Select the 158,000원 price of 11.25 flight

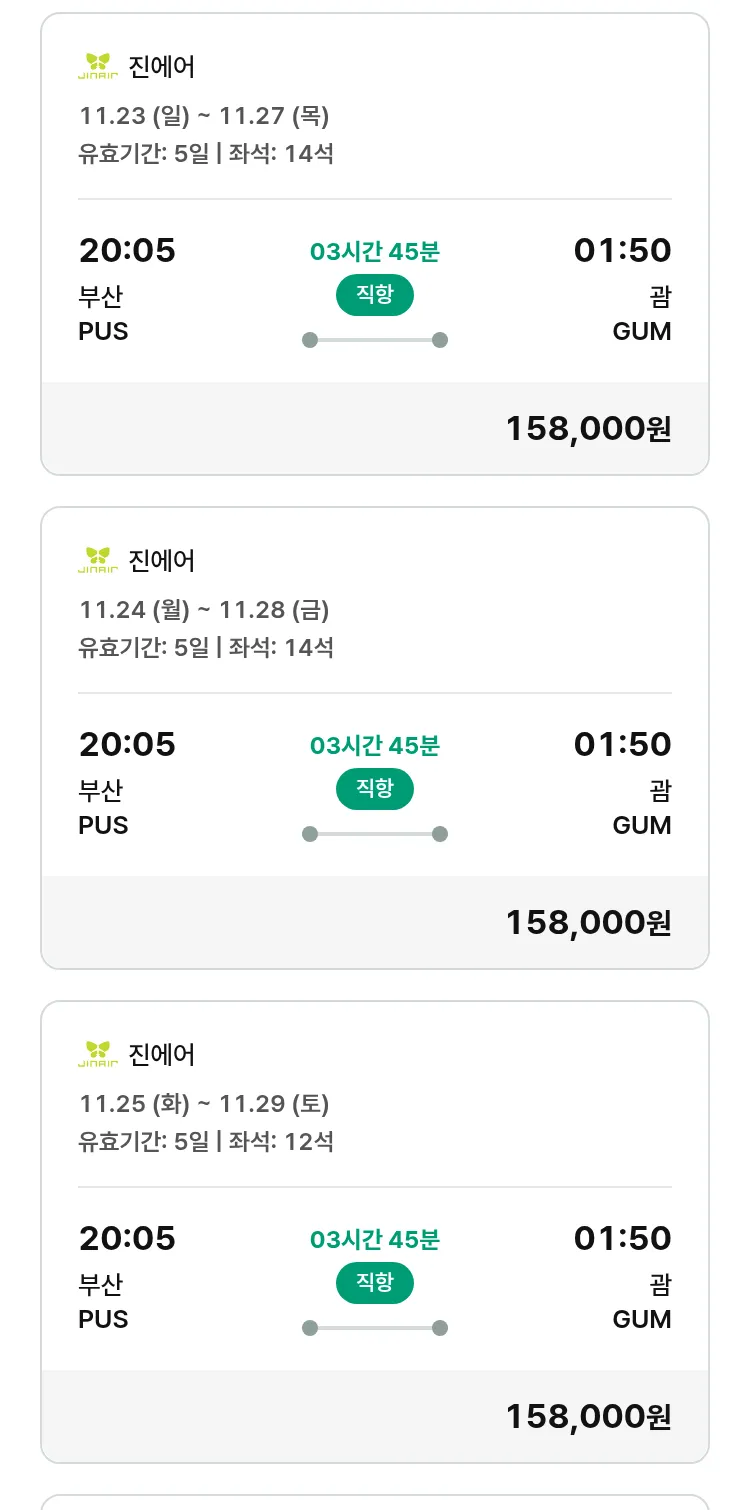click(x=588, y=1417)
